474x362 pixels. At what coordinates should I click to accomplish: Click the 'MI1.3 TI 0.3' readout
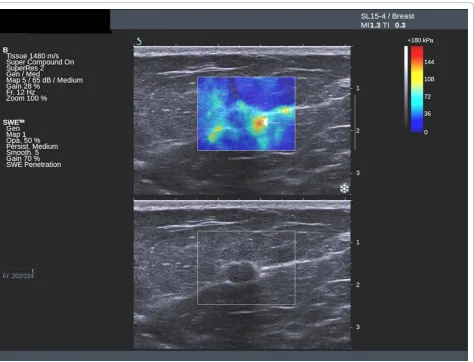(x=383, y=25)
